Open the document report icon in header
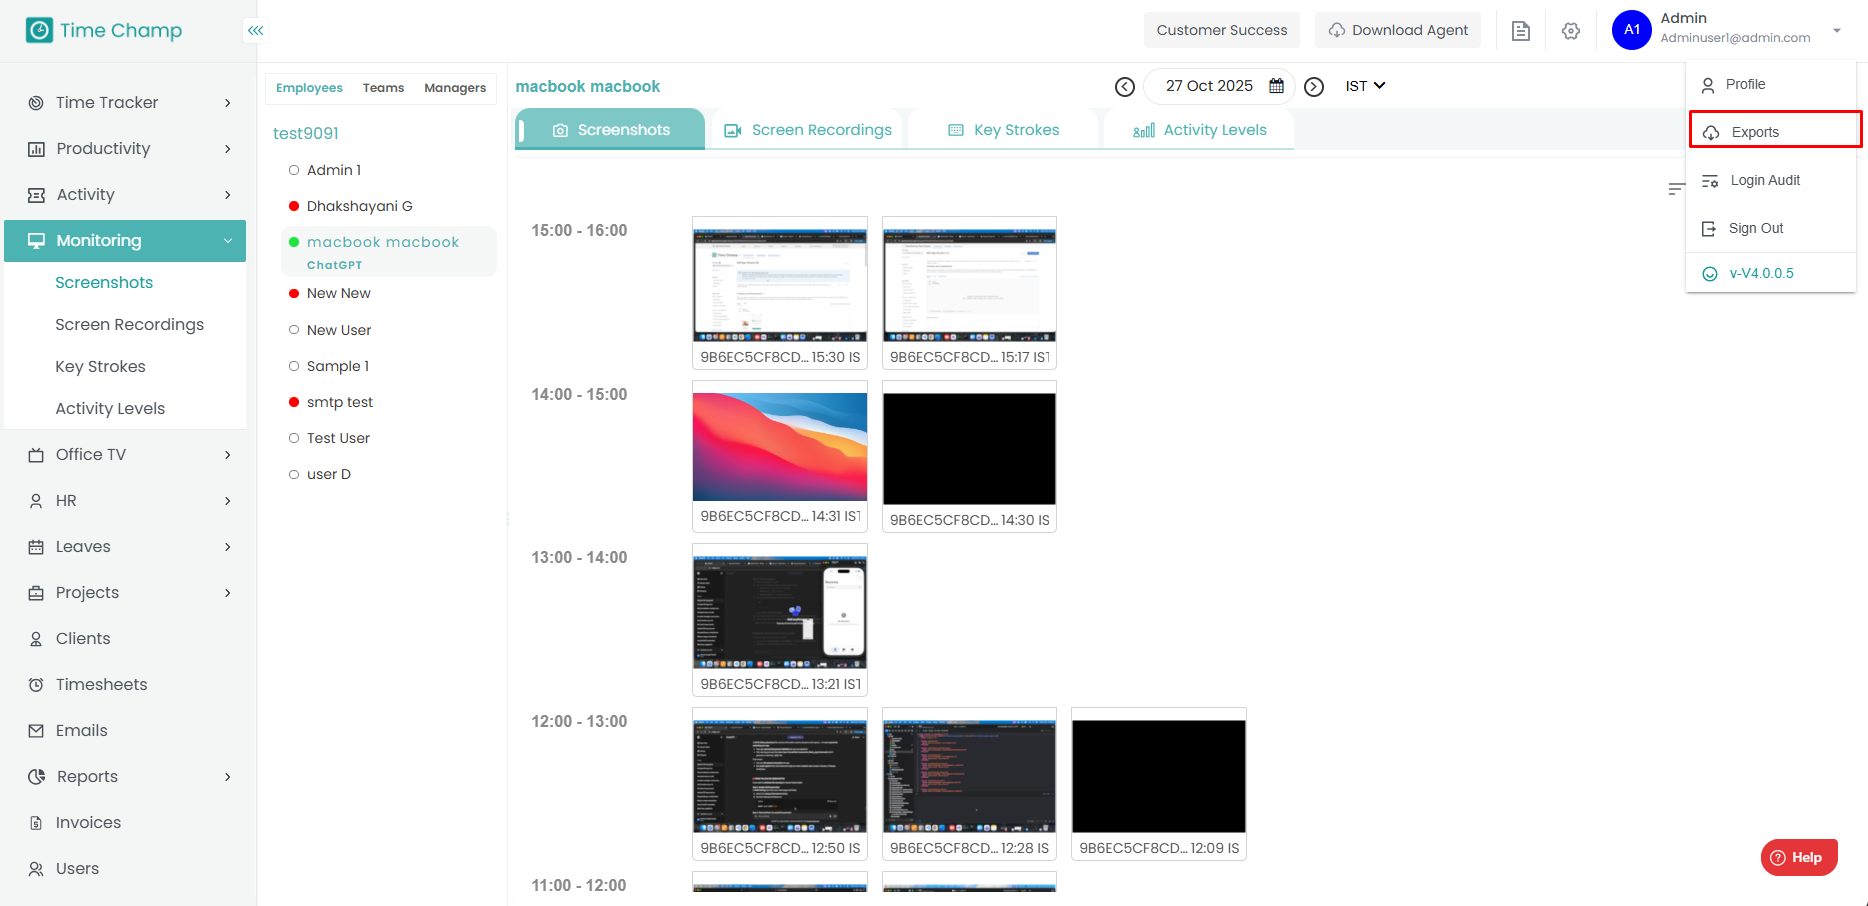1868x906 pixels. point(1520,31)
